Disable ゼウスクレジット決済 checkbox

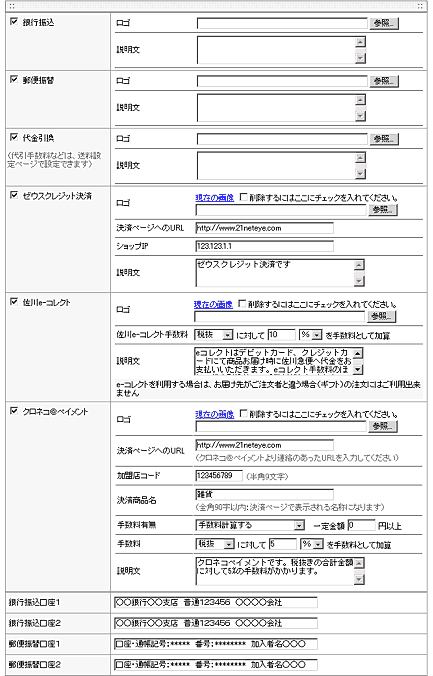coord(14,195)
